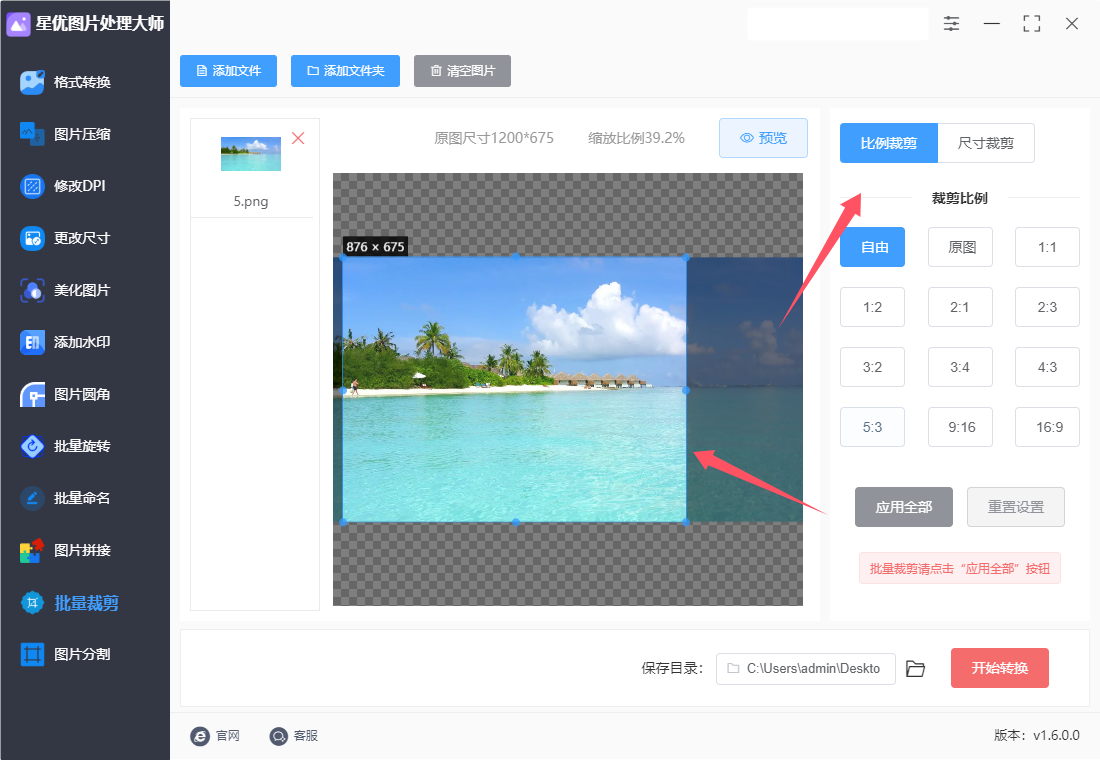Open the 修改DPI tool
1100x760 pixels.
(65, 186)
